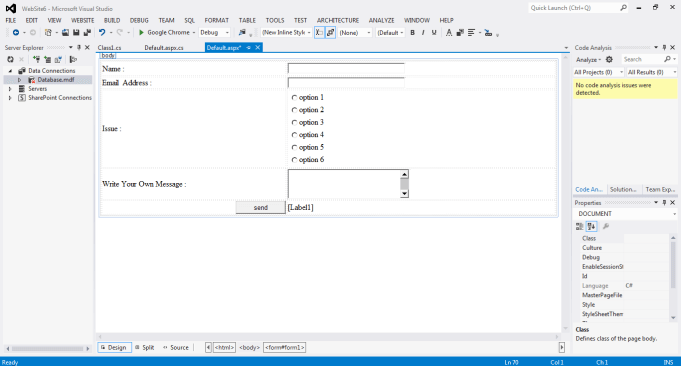Switch to the Solution Explorer tab
The image size is (681, 366).
[x=623, y=189]
